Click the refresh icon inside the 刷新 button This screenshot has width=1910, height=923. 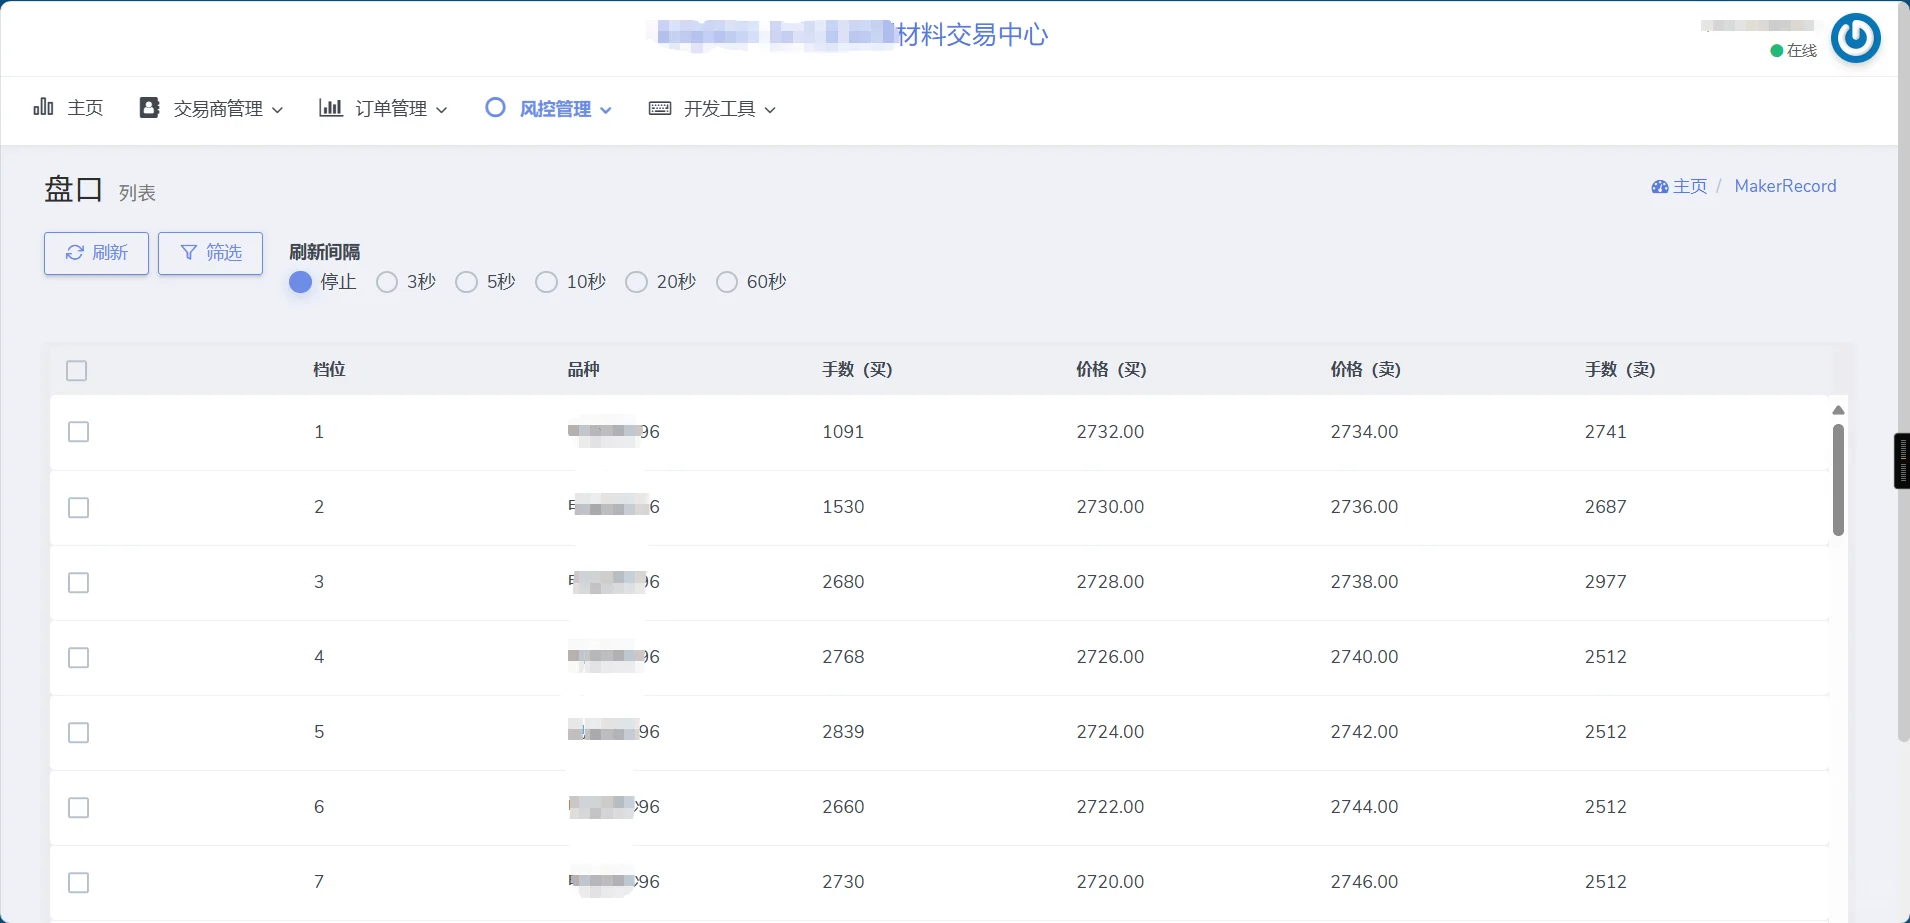pyautogui.click(x=75, y=253)
